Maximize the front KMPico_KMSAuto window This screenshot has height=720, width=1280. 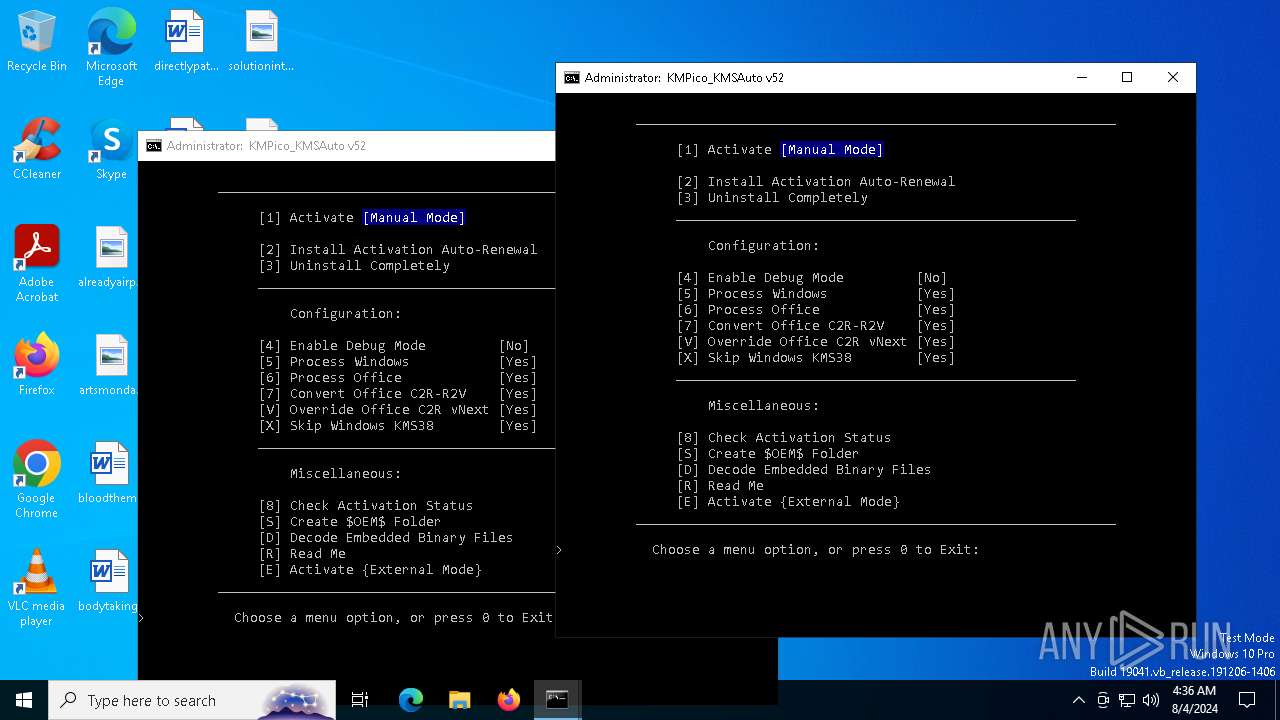(1127, 78)
